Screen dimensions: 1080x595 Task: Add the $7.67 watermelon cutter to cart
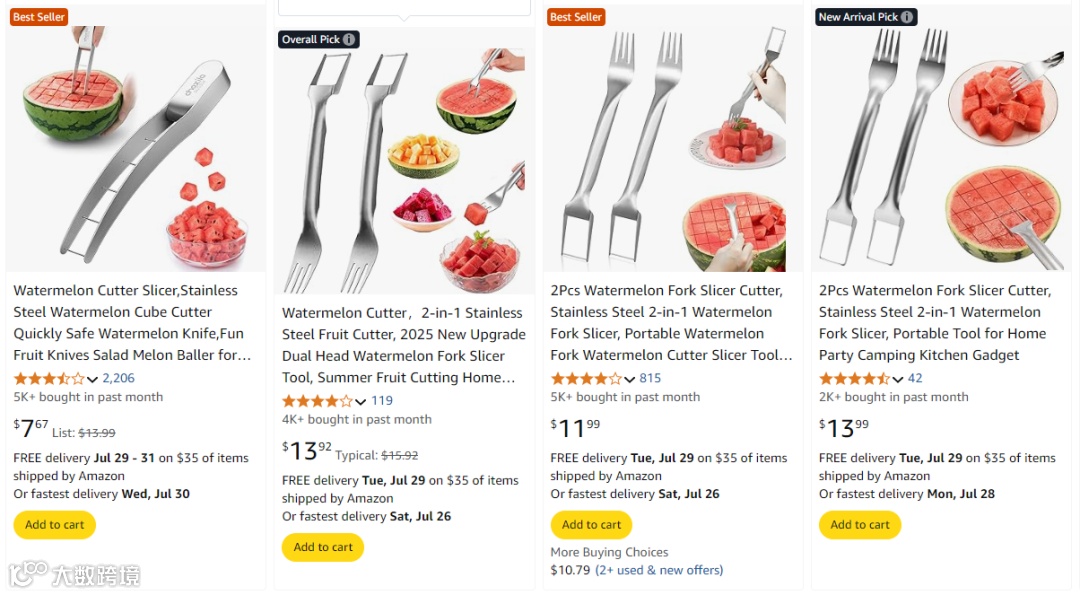pos(54,525)
